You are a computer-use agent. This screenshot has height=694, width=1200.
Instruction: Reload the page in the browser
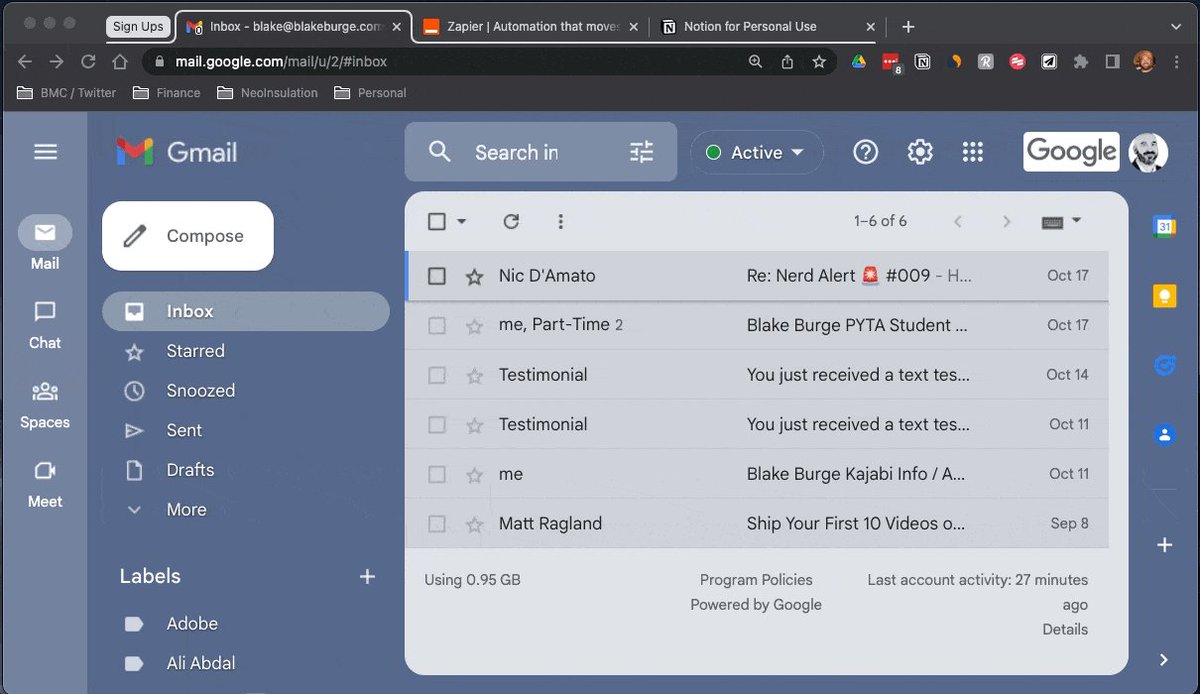(x=88, y=62)
